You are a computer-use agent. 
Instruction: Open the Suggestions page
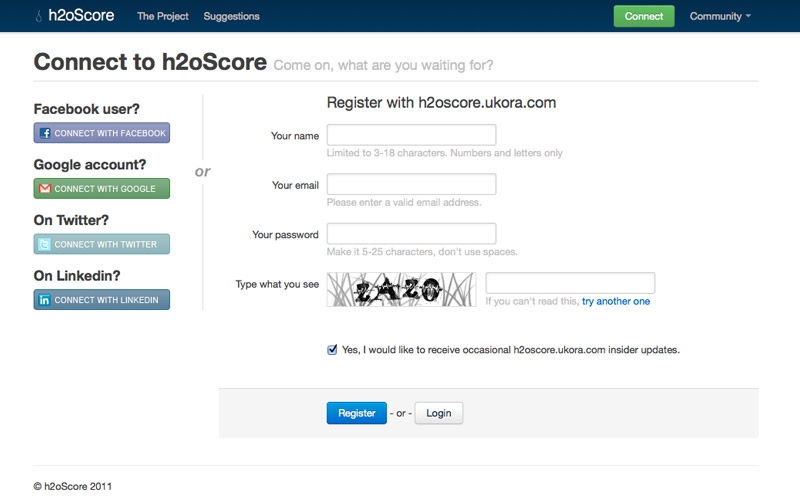coord(232,16)
